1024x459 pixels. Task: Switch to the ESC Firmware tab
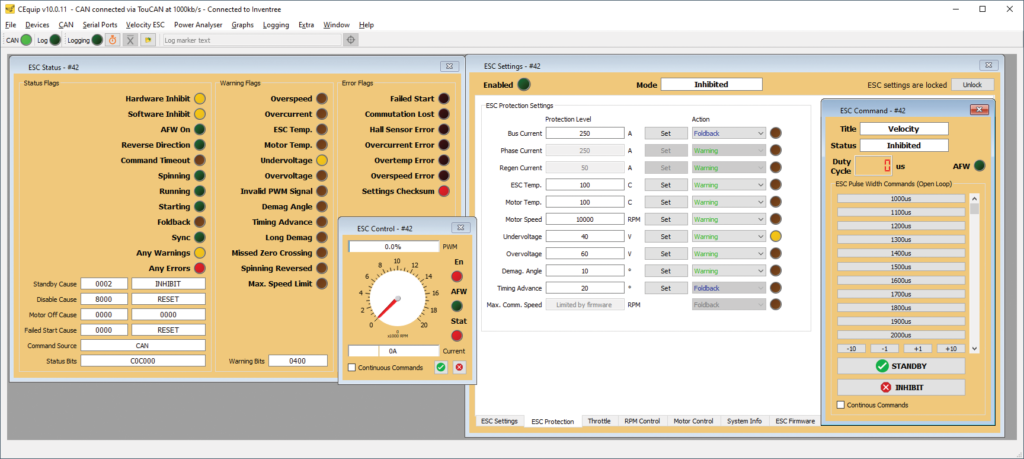pos(795,421)
